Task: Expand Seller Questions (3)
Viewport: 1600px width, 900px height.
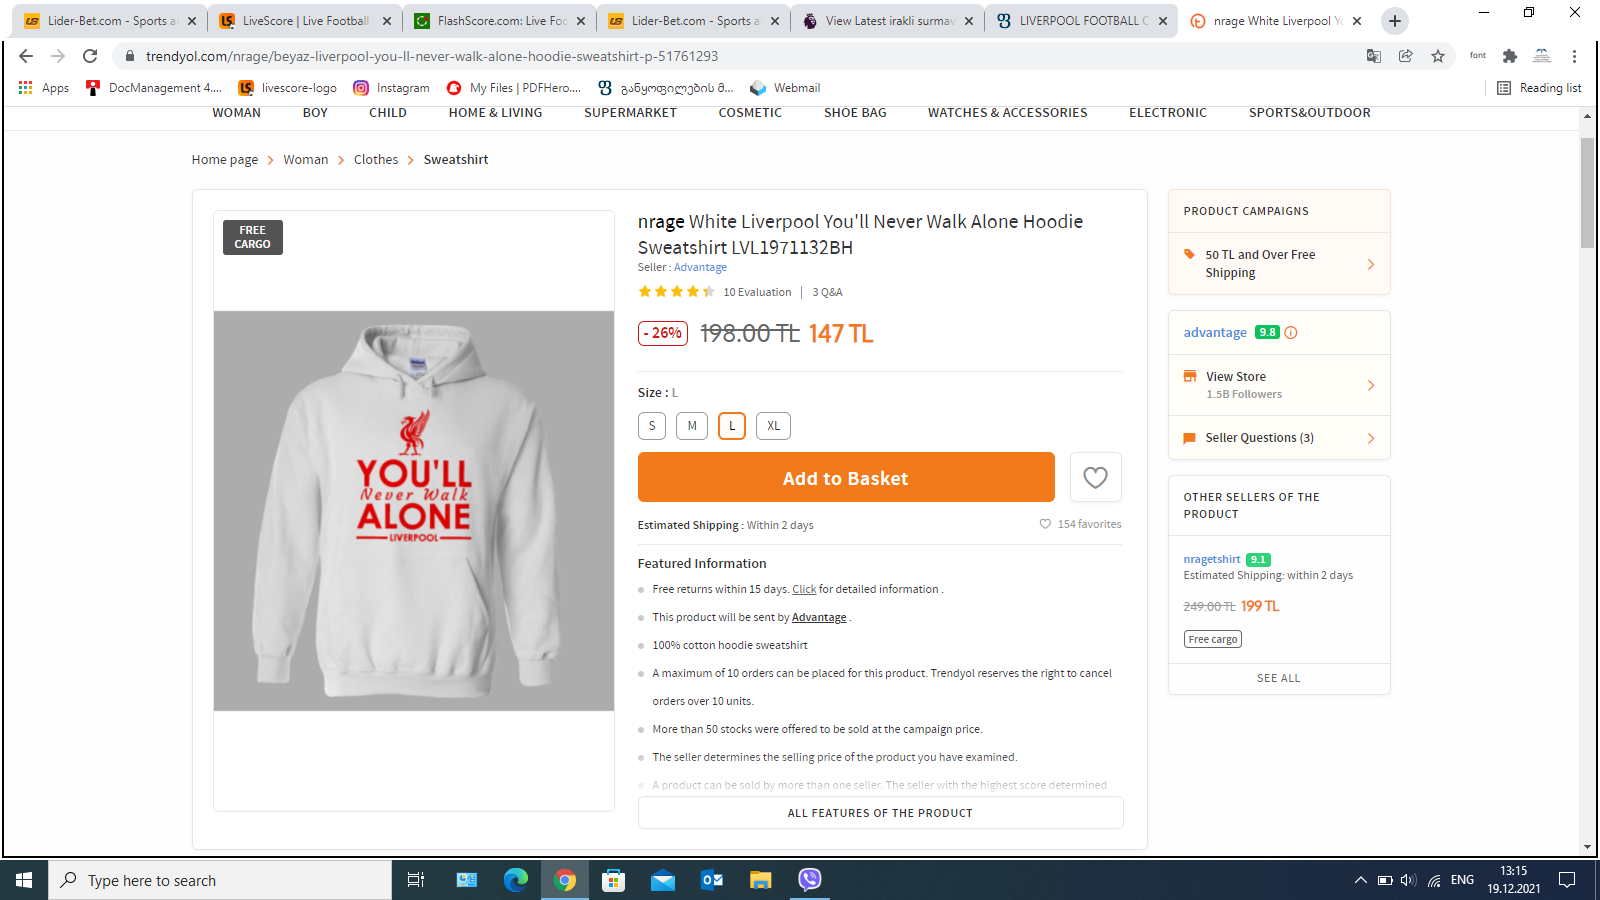Action: (1279, 438)
